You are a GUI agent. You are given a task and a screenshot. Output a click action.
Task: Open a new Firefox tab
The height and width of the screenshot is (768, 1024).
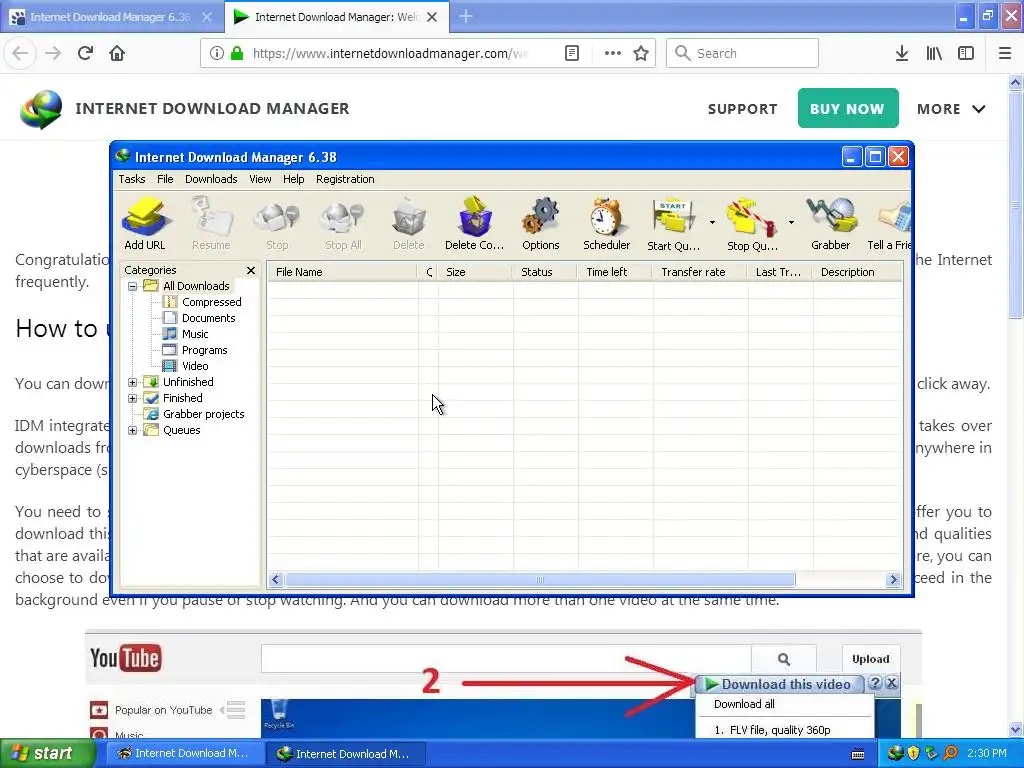(x=466, y=17)
